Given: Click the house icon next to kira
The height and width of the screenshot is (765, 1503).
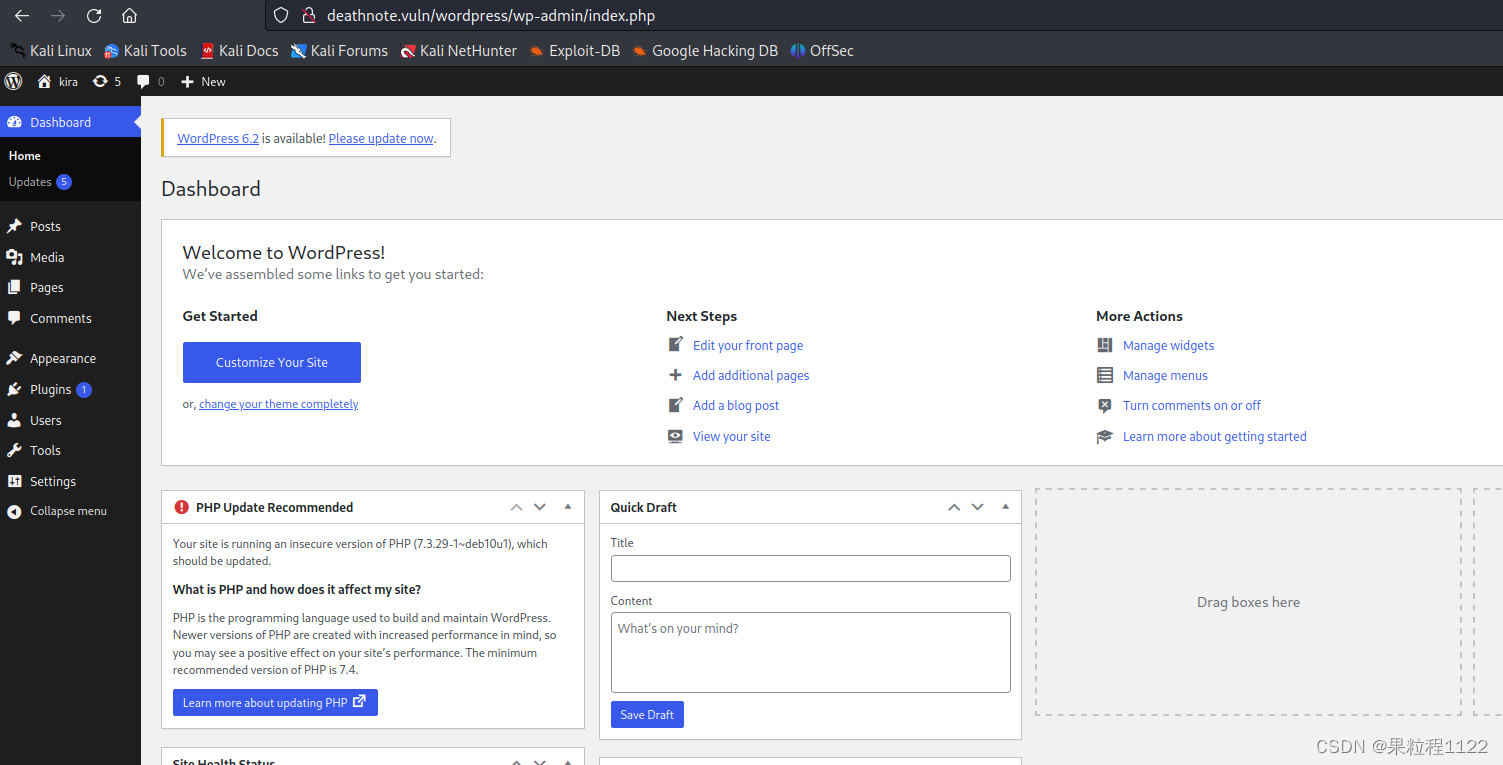Looking at the screenshot, I should (44, 81).
